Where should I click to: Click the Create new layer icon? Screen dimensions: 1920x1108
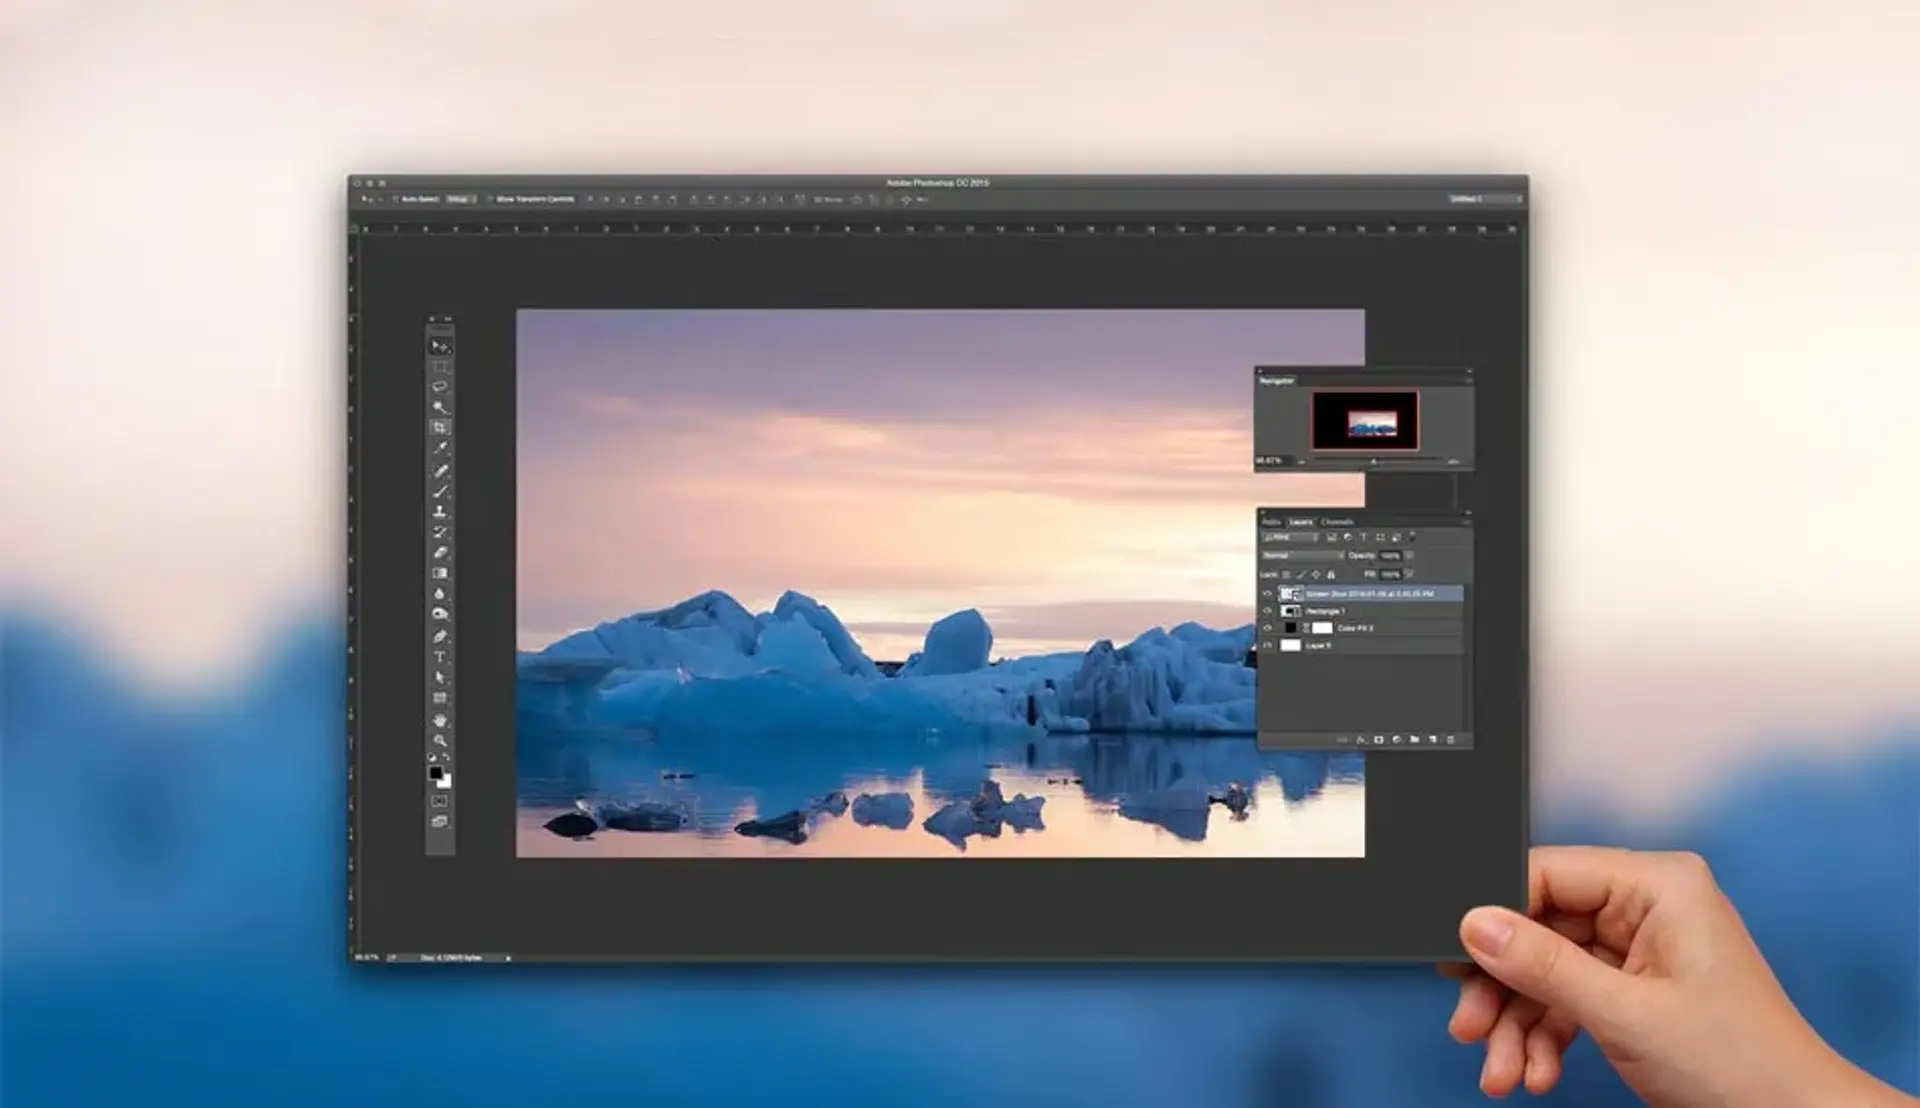coord(1433,740)
